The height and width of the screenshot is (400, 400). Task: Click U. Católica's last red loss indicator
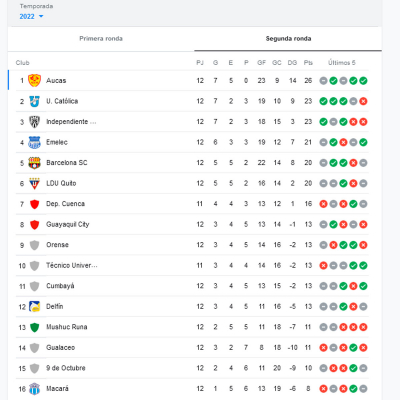pos(363,101)
